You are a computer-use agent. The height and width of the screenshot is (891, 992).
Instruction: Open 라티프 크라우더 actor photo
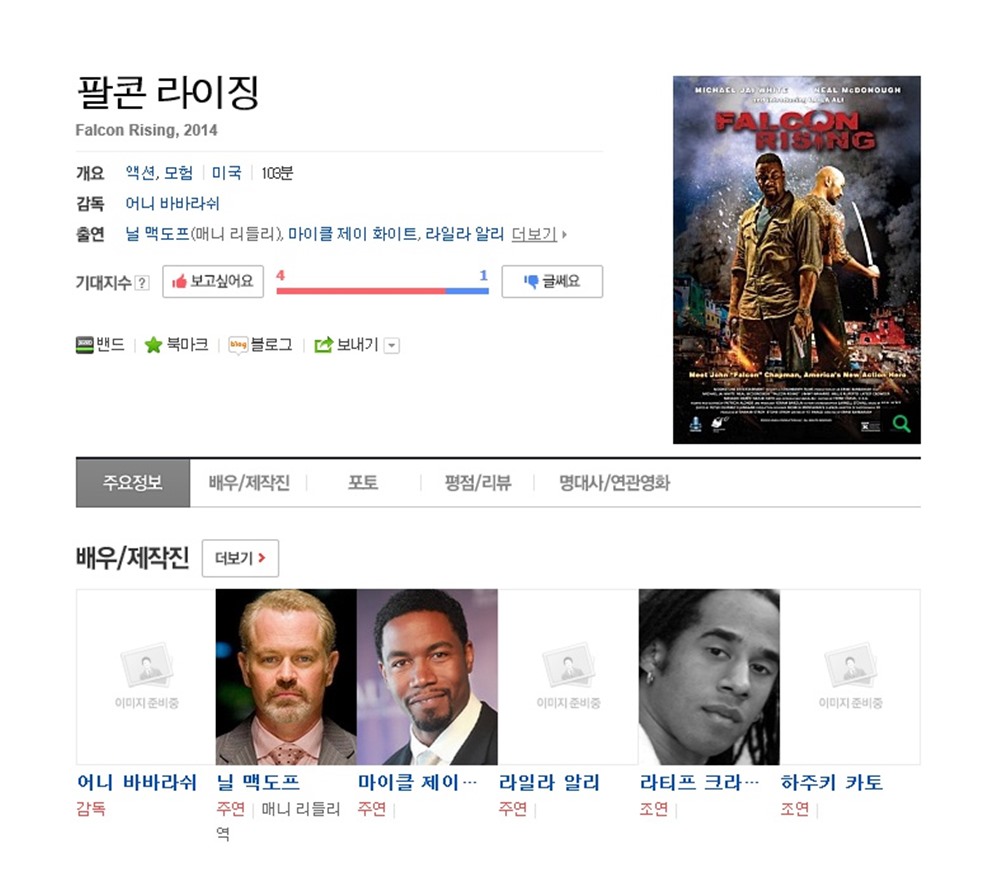709,677
